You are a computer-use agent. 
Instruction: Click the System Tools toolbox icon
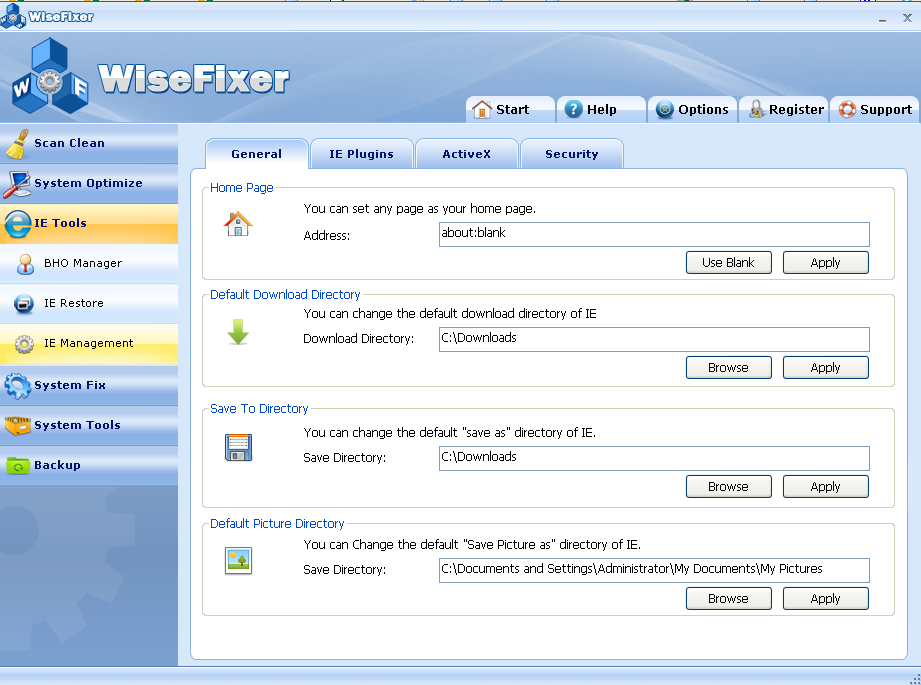coord(17,425)
